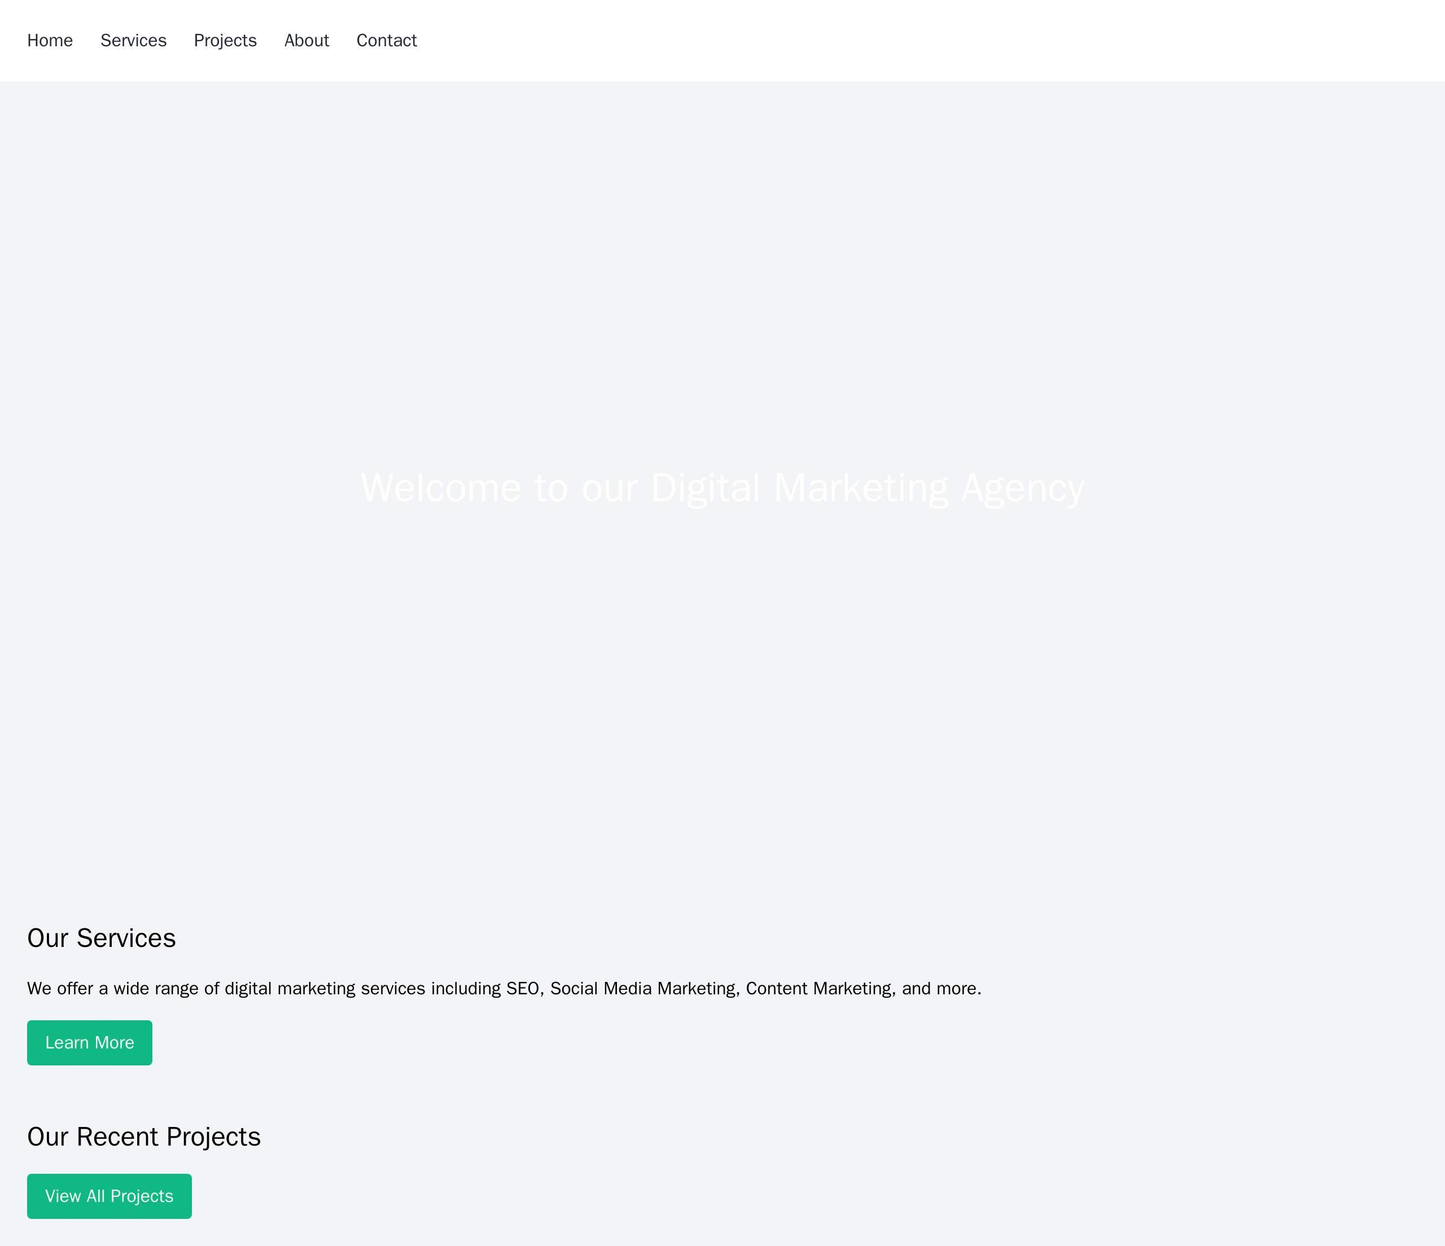Click the View All Projects button
This screenshot has width=1445, height=1246.
pyautogui.click(x=109, y=1196)
